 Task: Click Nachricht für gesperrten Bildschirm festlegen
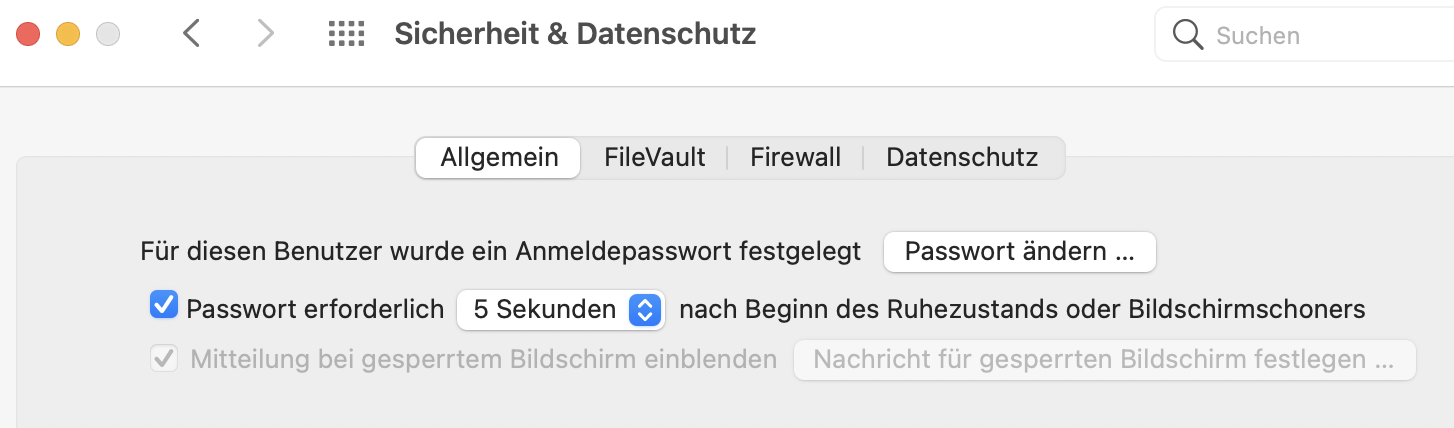click(x=1104, y=360)
